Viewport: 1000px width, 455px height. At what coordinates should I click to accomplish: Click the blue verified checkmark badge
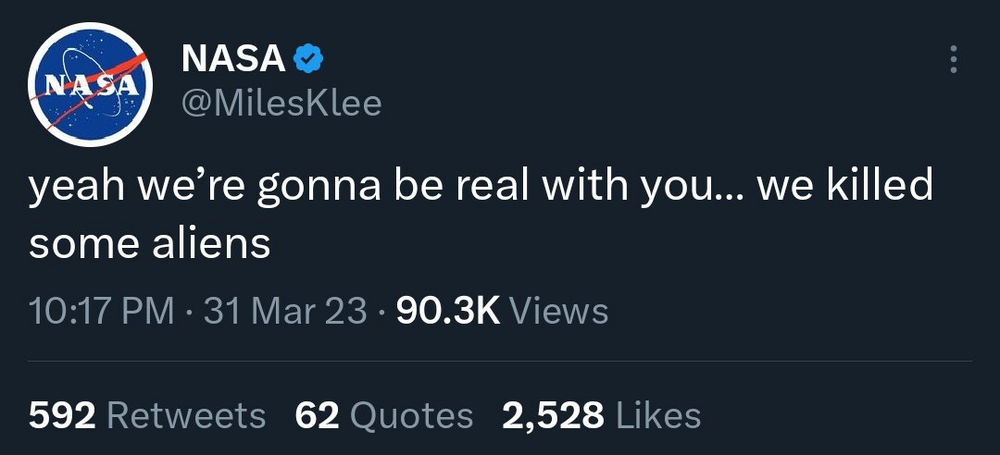[x=310, y=61]
